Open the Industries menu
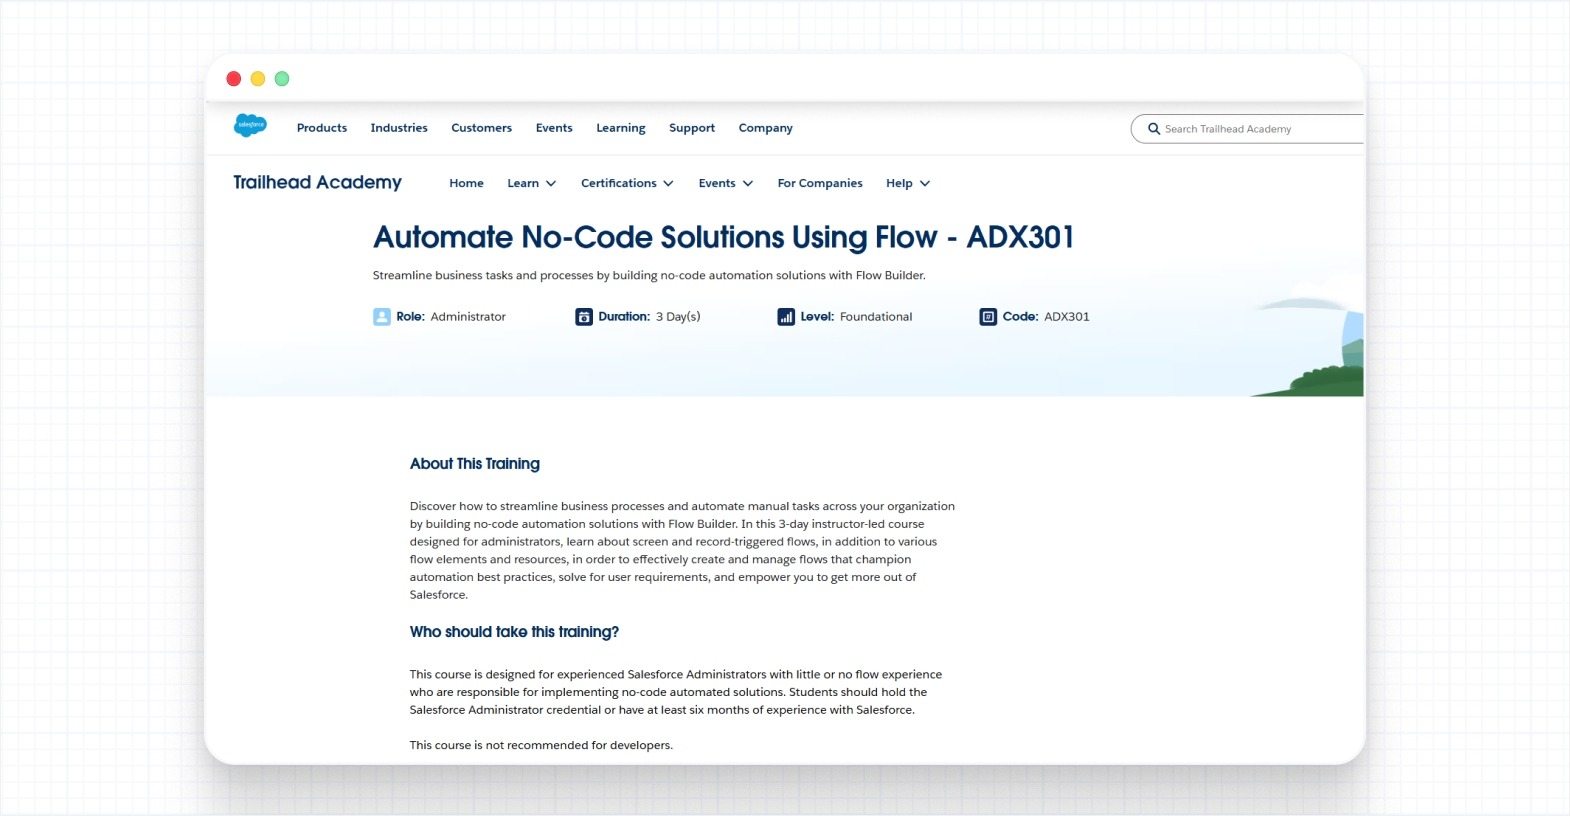This screenshot has width=1570, height=816. tap(399, 128)
